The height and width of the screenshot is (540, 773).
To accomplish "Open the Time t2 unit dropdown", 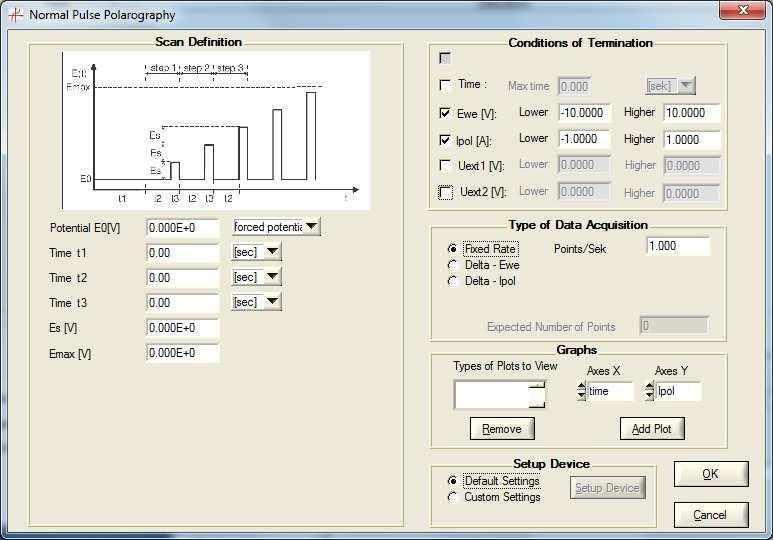I will [256, 277].
